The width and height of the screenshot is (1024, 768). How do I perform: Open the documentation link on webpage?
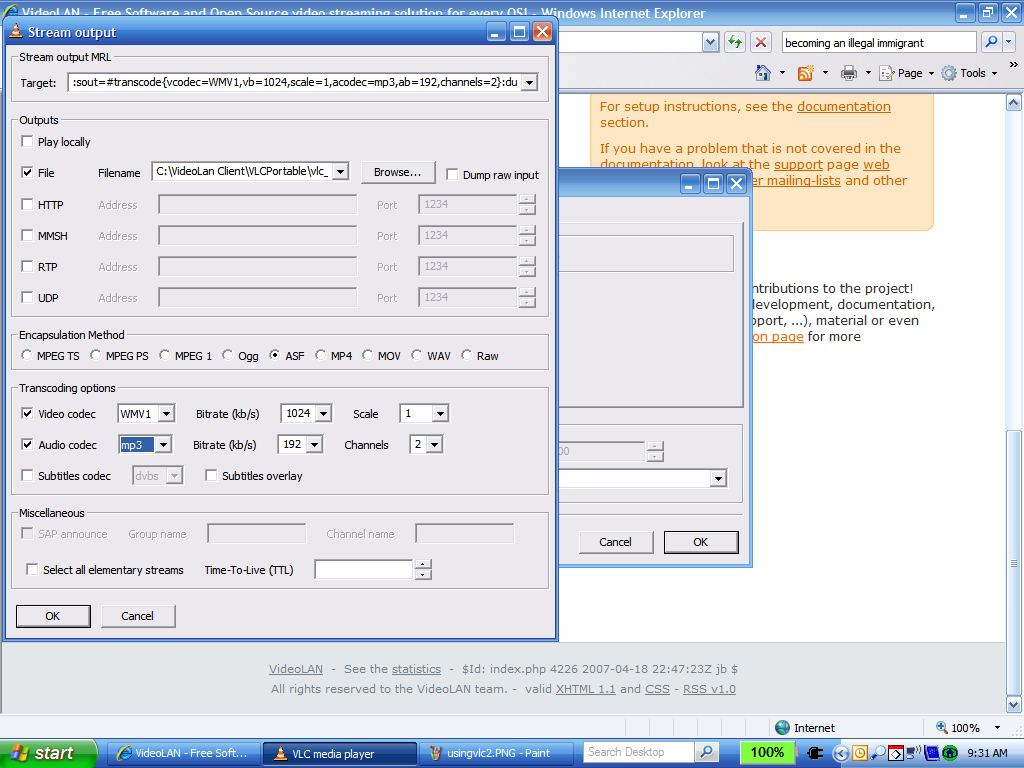click(x=843, y=107)
